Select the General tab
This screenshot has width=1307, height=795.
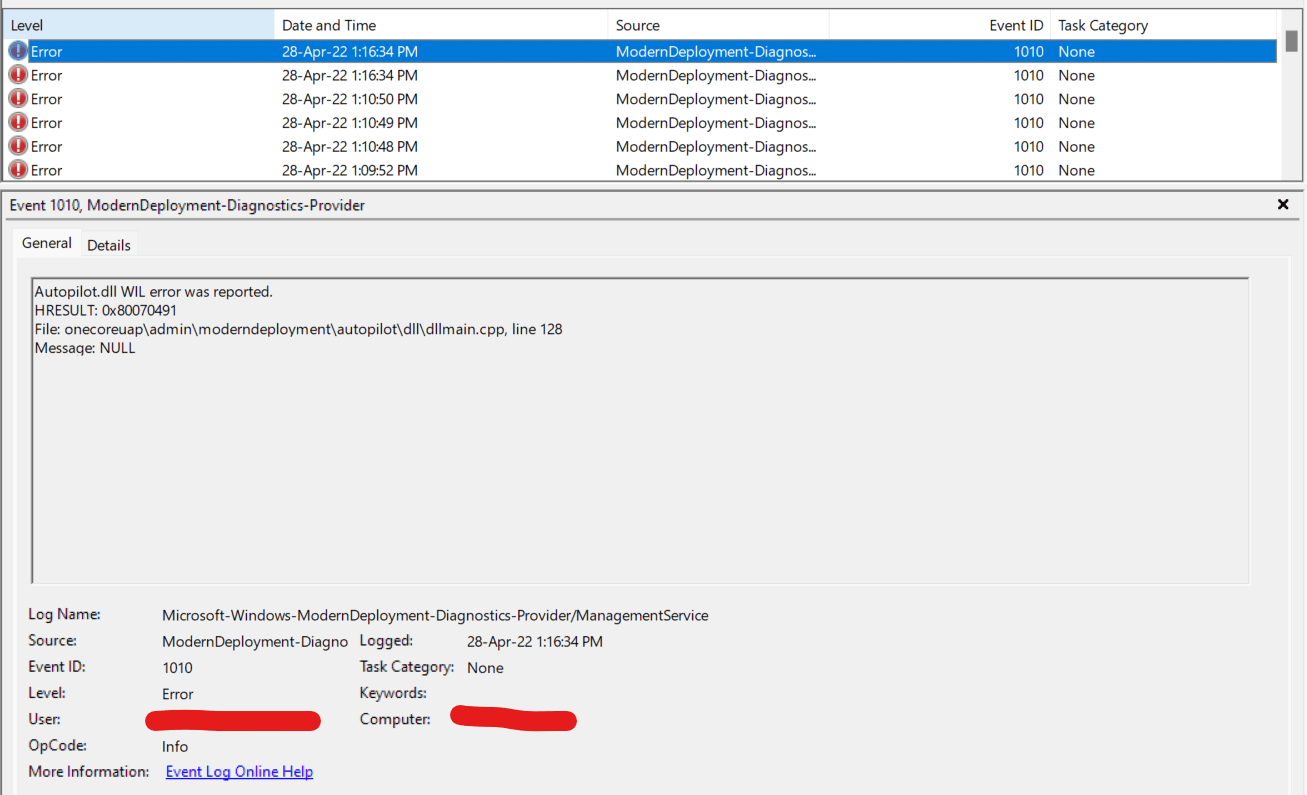click(x=46, y=243)
